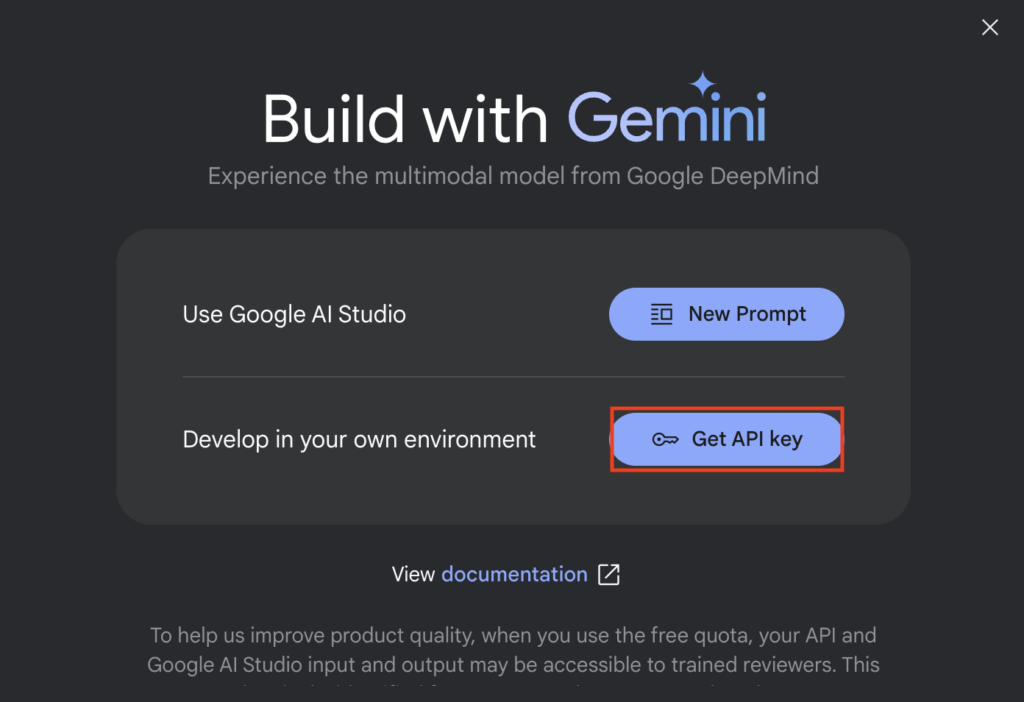Select the Develop in your own environment text
This screenshot has width=1024, height=702.
tap(359, 439)
